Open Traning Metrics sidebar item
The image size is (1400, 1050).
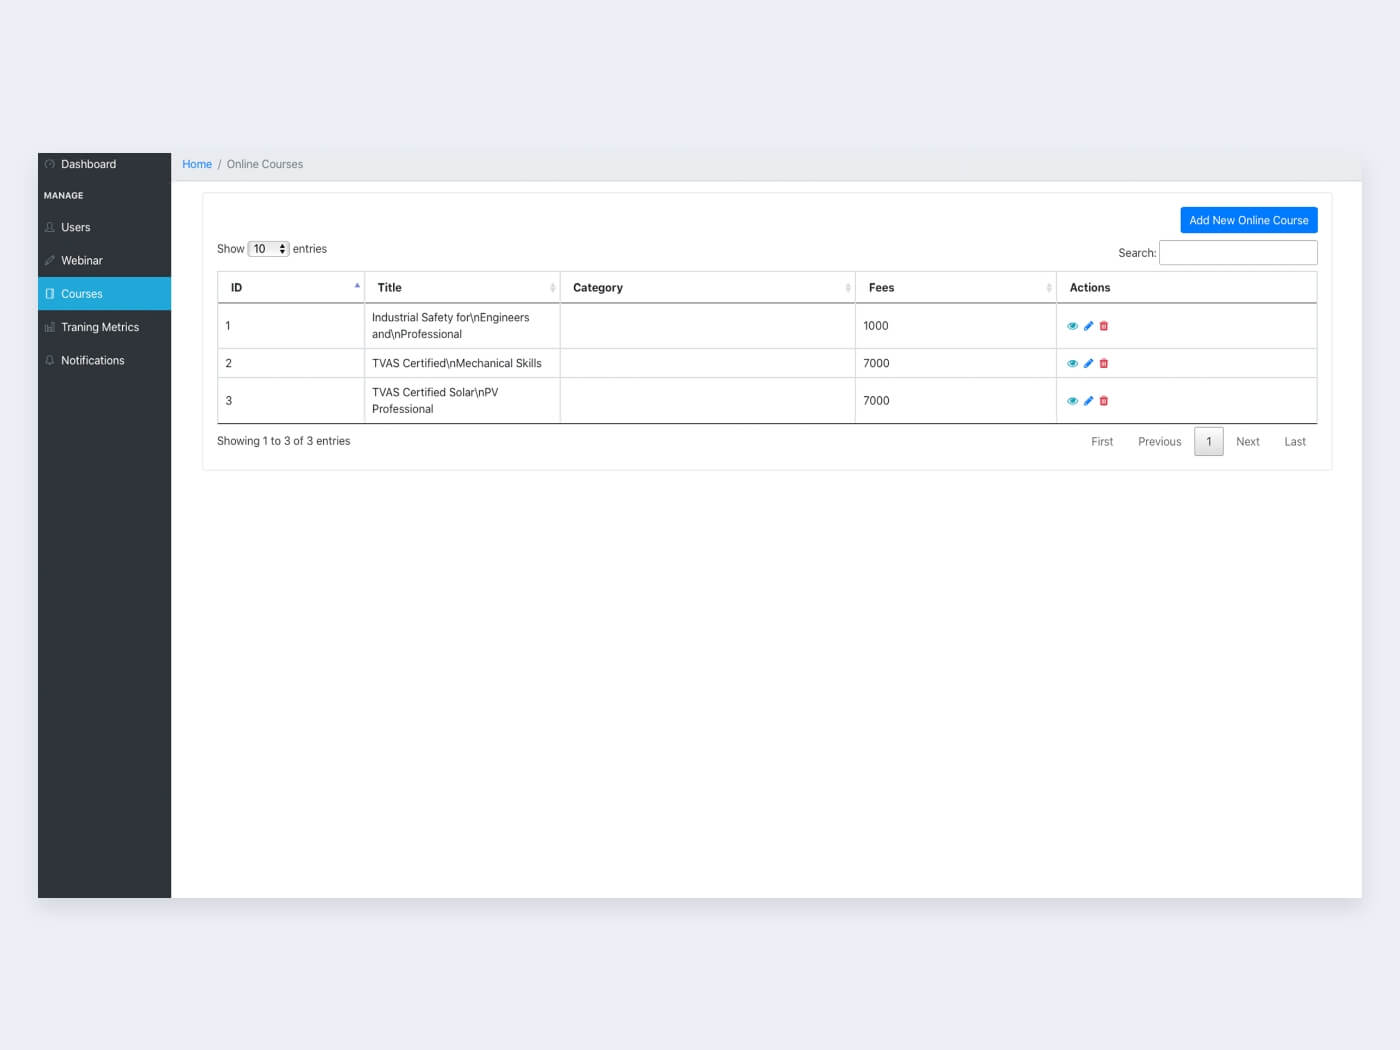(100, 328)
